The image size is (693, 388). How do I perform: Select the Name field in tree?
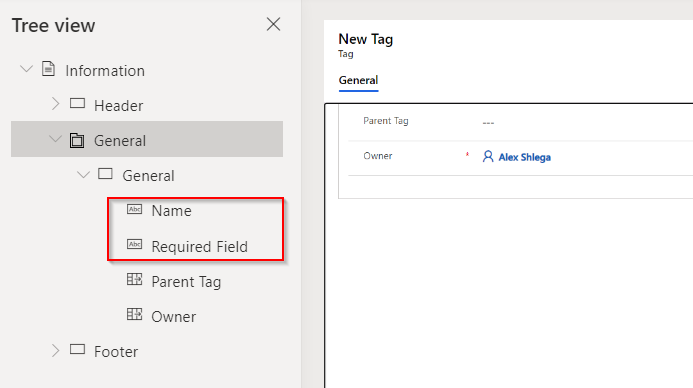tap(171, 211)
